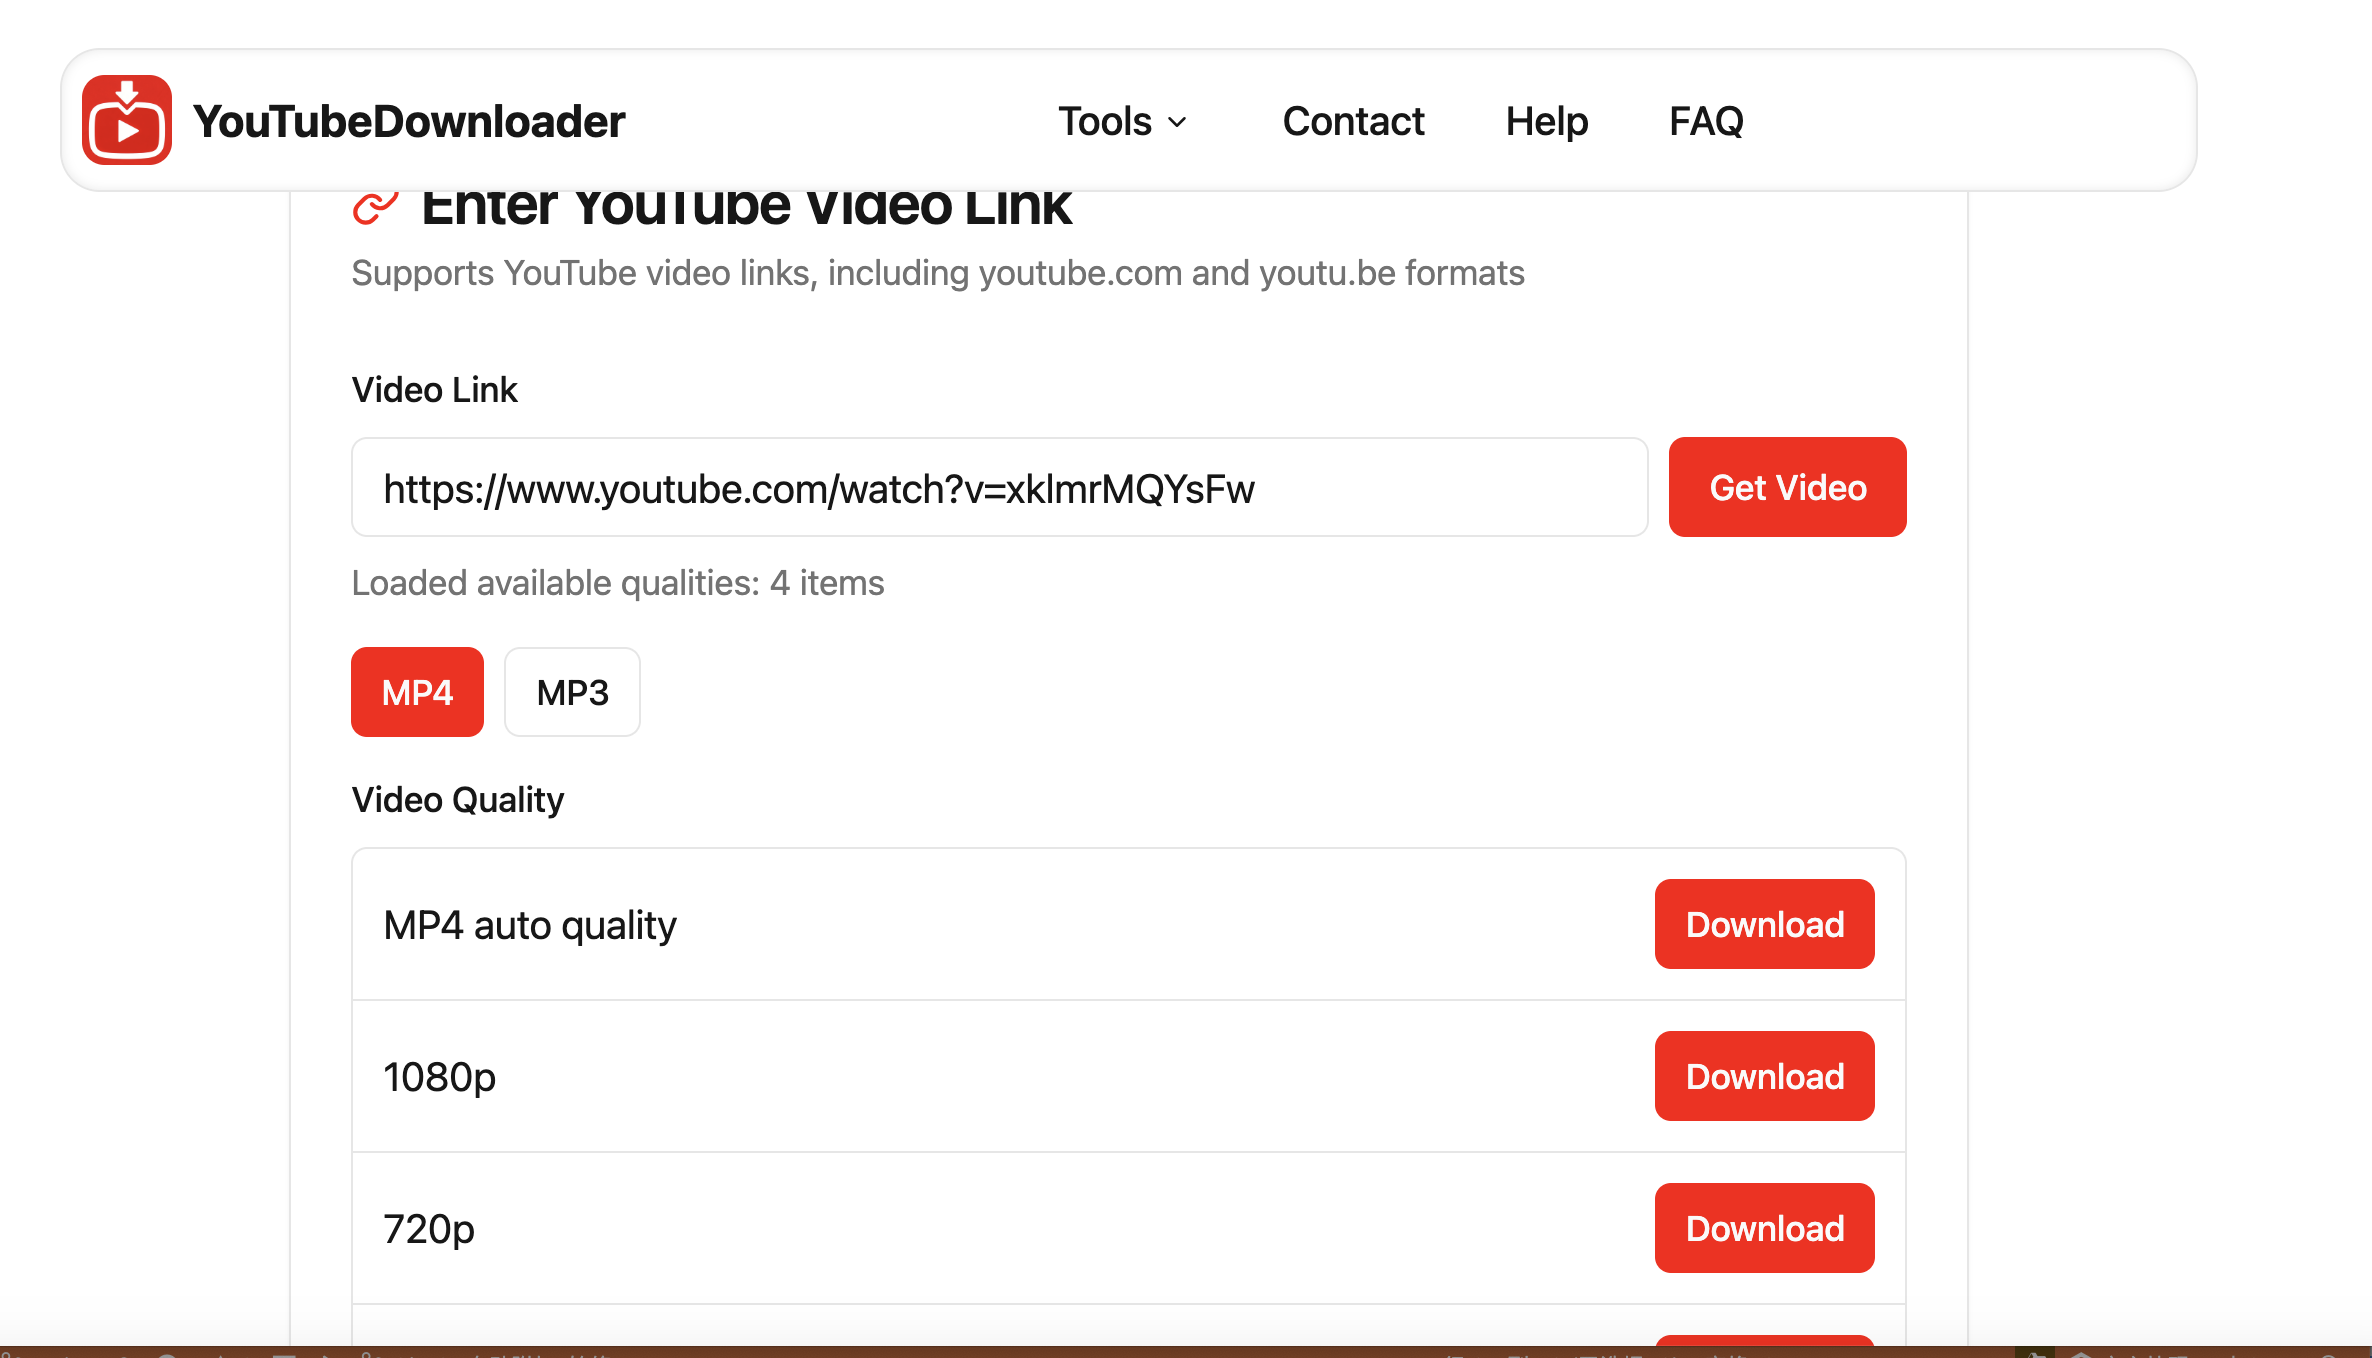The height and width of the screenshot is (1358, 2372).
Task: Click the red link chain icon beside the heading
Action: tap(373, 207)
